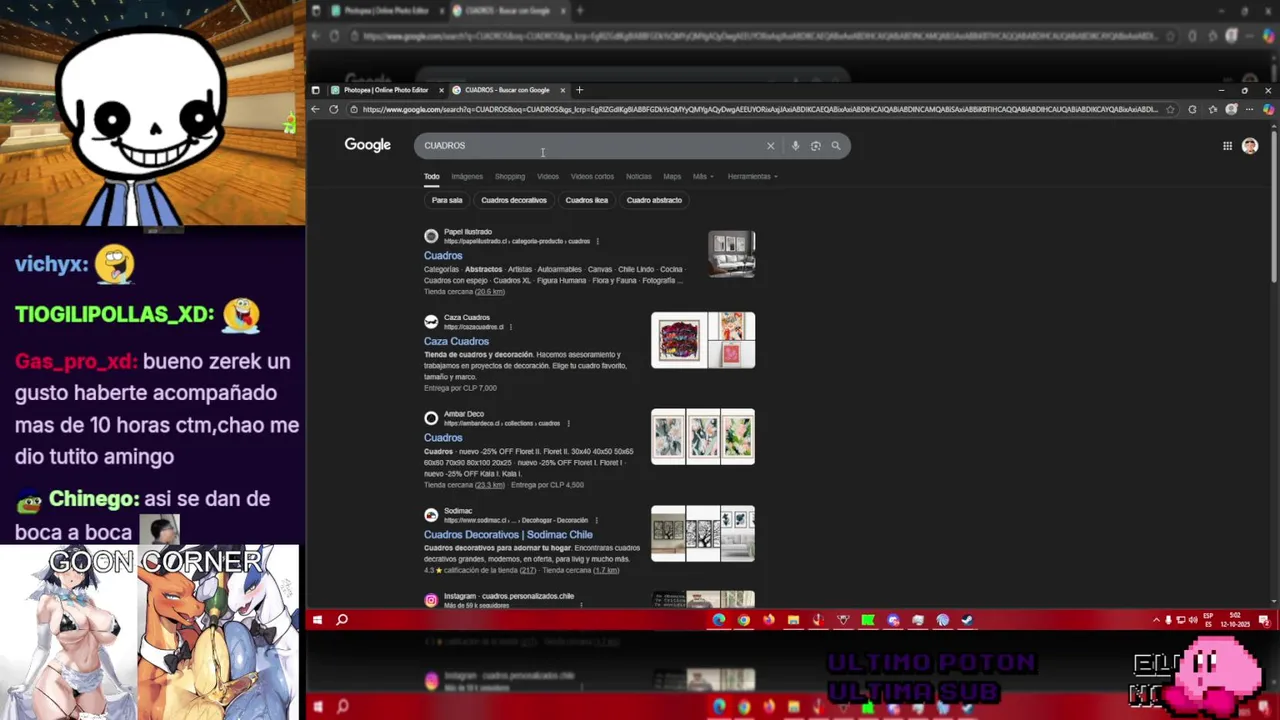Open the Windows Start menu
The width and height of the screenshot is (1280, 720).
[x=317, y=620]
